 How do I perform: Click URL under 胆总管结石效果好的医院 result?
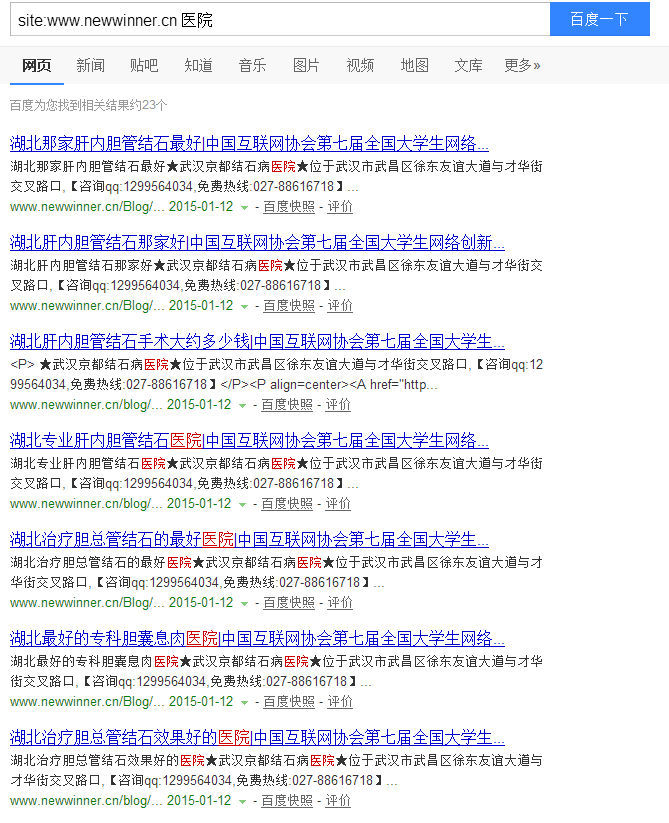click(86, 801)
